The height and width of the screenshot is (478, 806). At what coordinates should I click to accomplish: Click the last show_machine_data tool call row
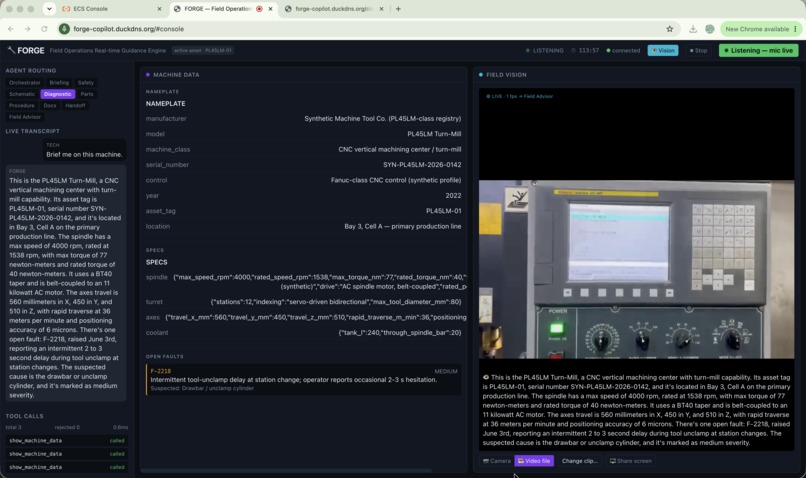click(x=66, y=467)
